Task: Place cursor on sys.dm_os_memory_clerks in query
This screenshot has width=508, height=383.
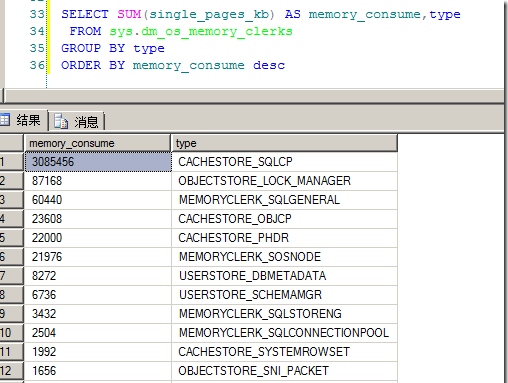Action: [201, 31]
